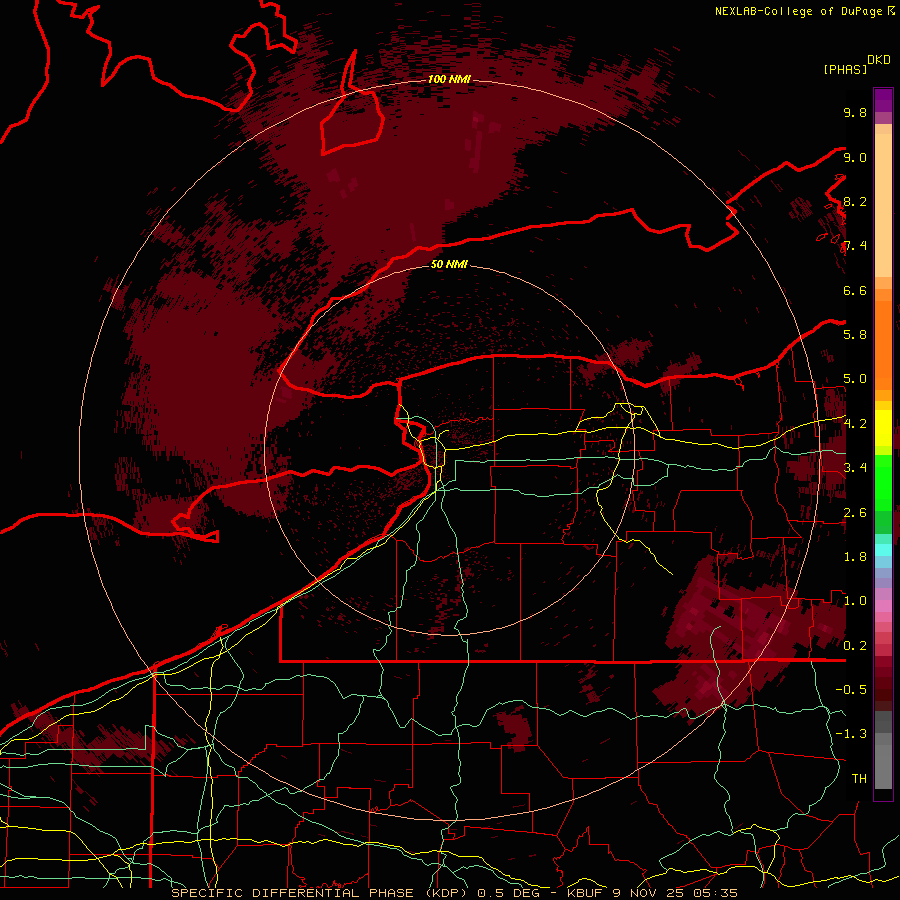Click the light peach color bar segment

[883, 205]
